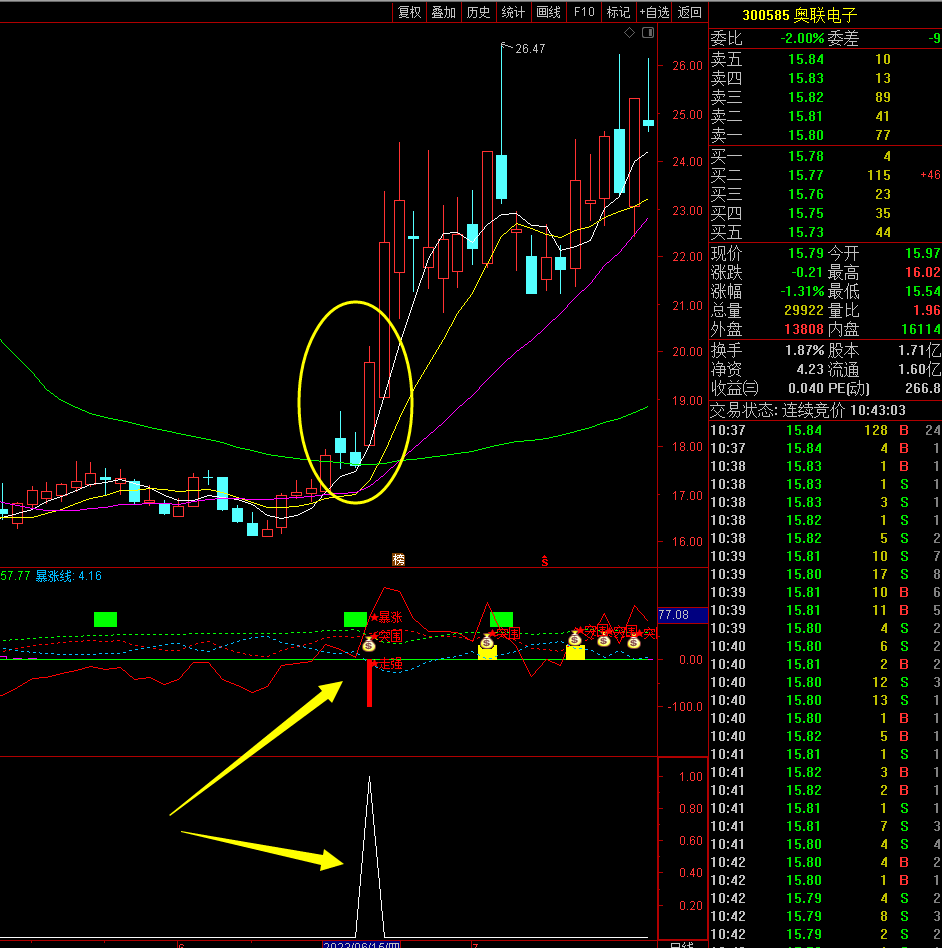This screenshot has height=948, width=942.
Task: Click the highlighted date marker on time axis
Action: [362, 944]
